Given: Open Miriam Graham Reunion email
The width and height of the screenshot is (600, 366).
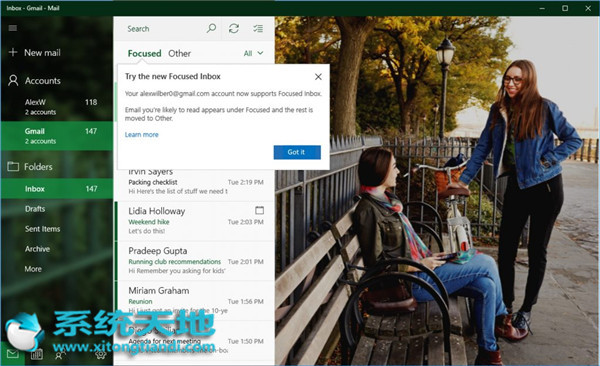Looking at the screenshot, I should 195,301.
